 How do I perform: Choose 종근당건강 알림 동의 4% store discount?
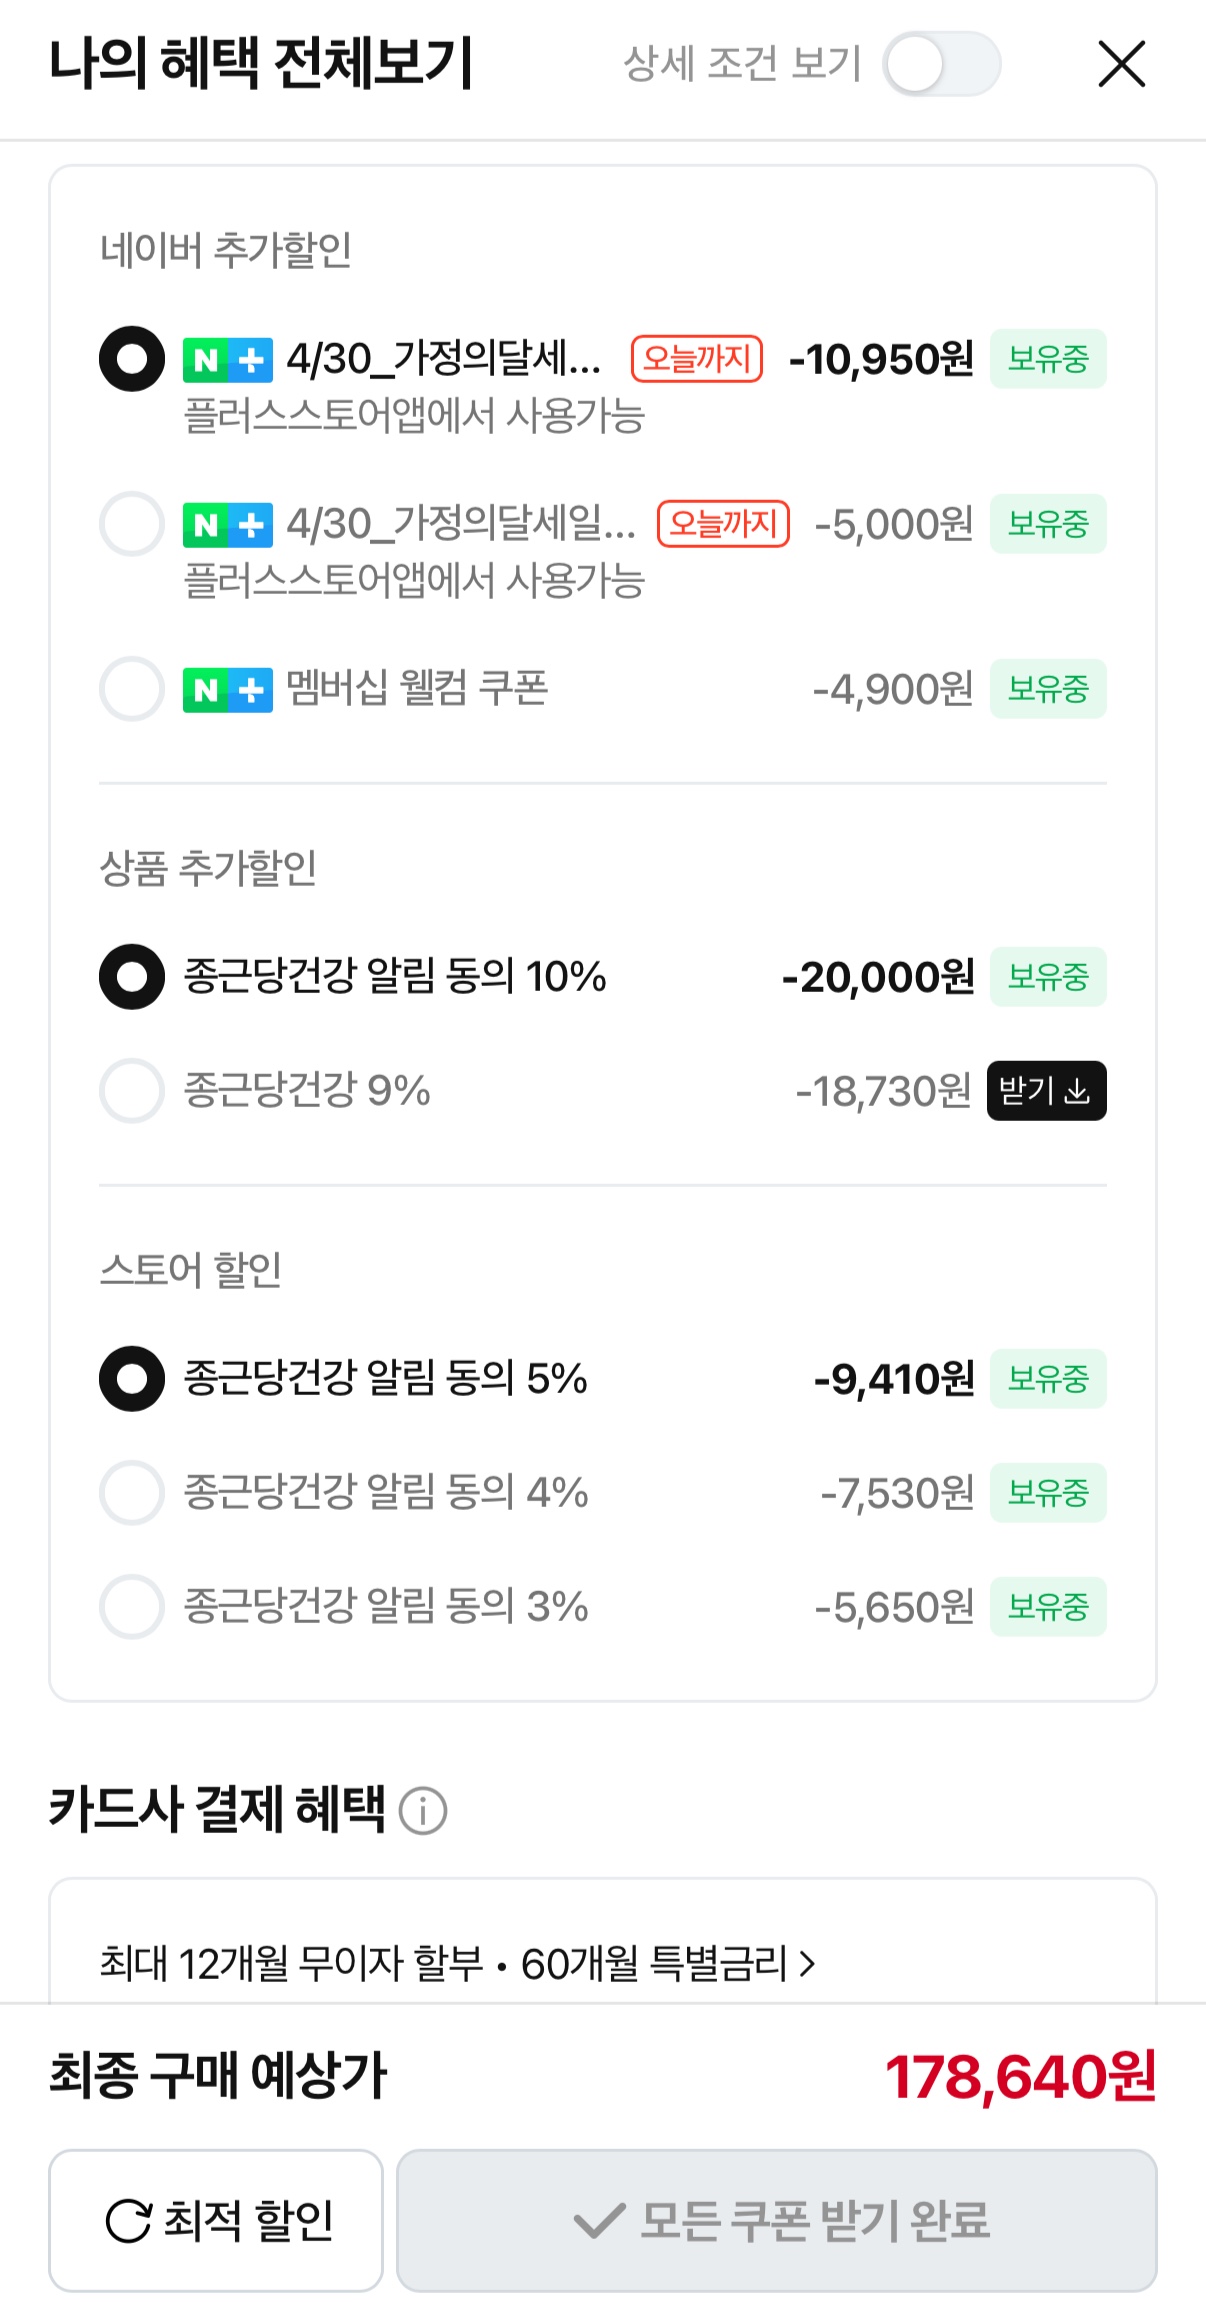132,1493
